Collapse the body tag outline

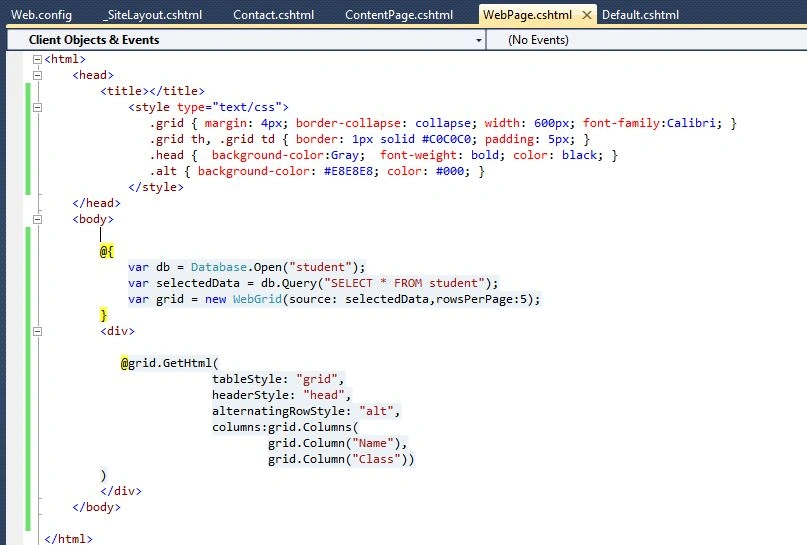(37, 219)
